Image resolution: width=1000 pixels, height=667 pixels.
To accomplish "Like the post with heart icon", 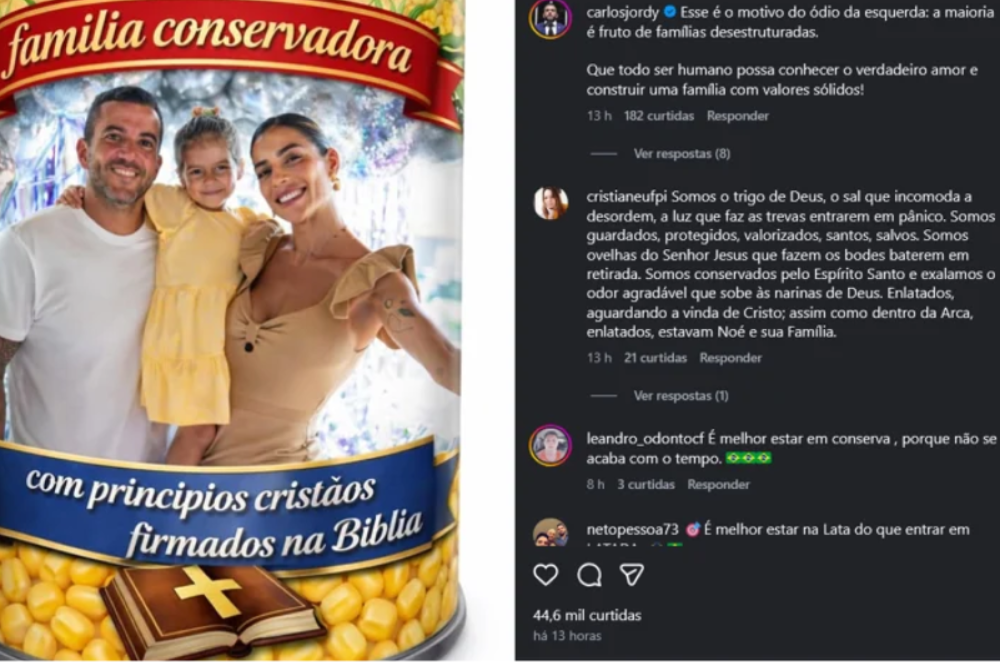I will (x=545, y=575).
